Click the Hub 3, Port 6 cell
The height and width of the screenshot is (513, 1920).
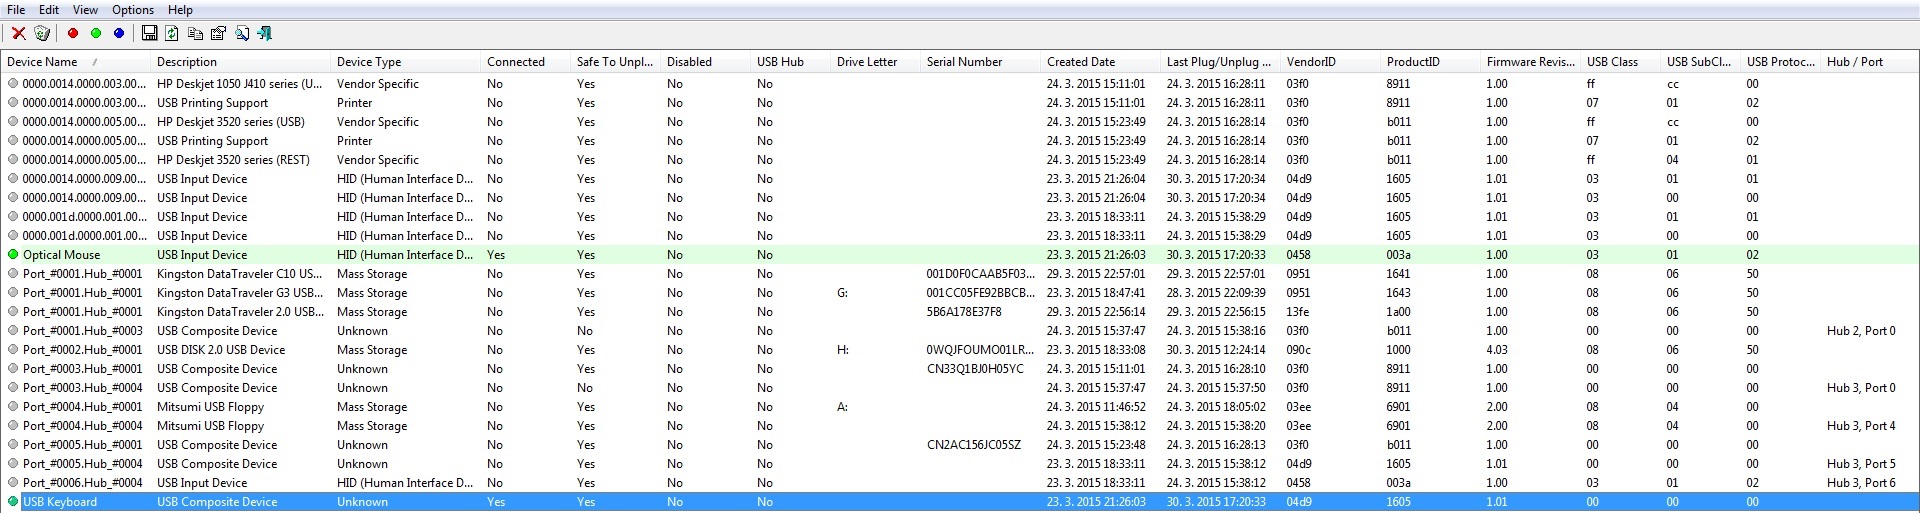(x=1861, y=482)
